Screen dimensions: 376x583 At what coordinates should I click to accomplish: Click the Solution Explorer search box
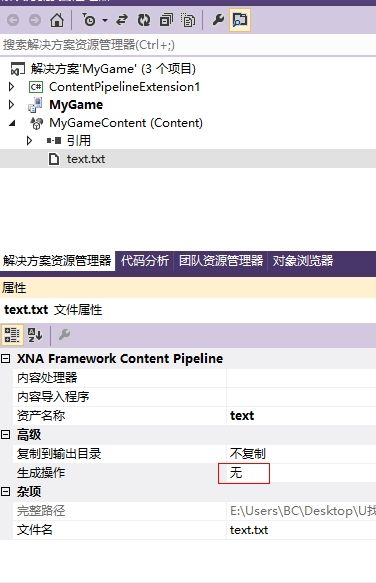pyautogui.click(x=188, y=45)
